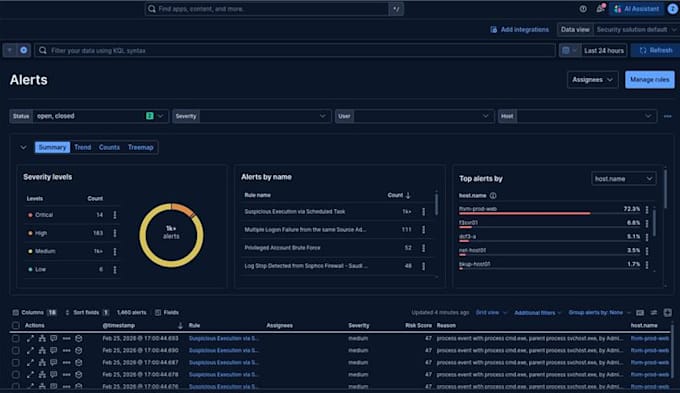The image size is (680, 393).
Task: Open more actions ellipsis in first alert row
Action: [66, 338]
